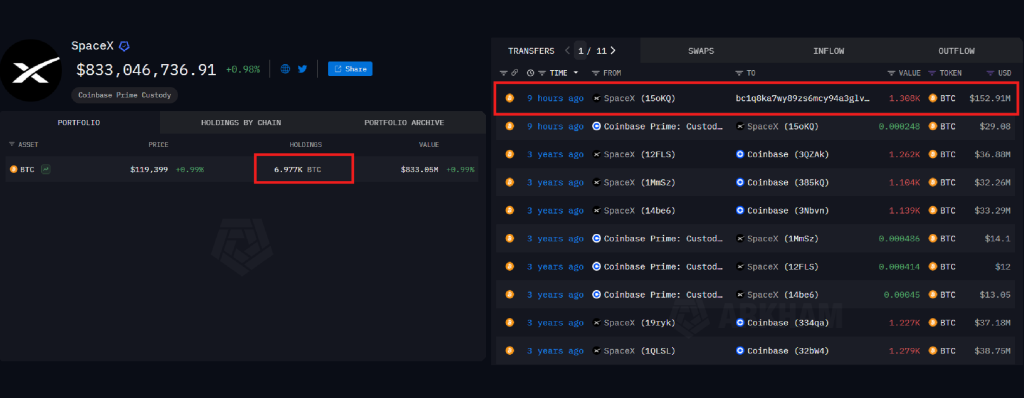Open the 3 years ago link in $14.1 row
The width and height of the screenshot is (1024, 398).
555,239
